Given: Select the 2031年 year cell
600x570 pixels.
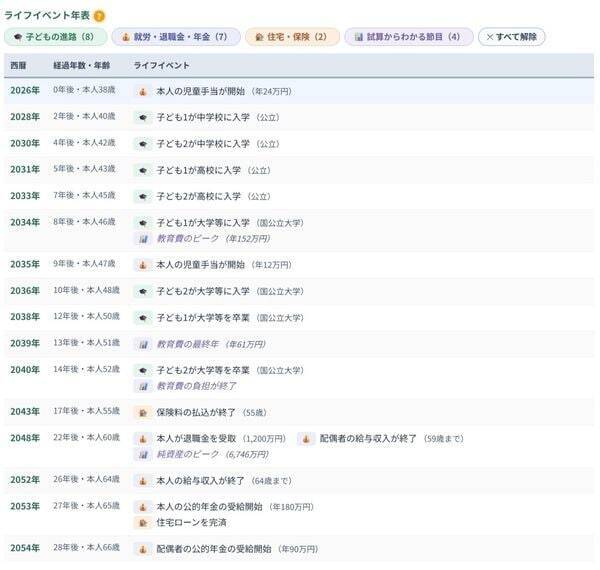Looking at the screenshot, I should pyautogui.click(x=25, y=169).
